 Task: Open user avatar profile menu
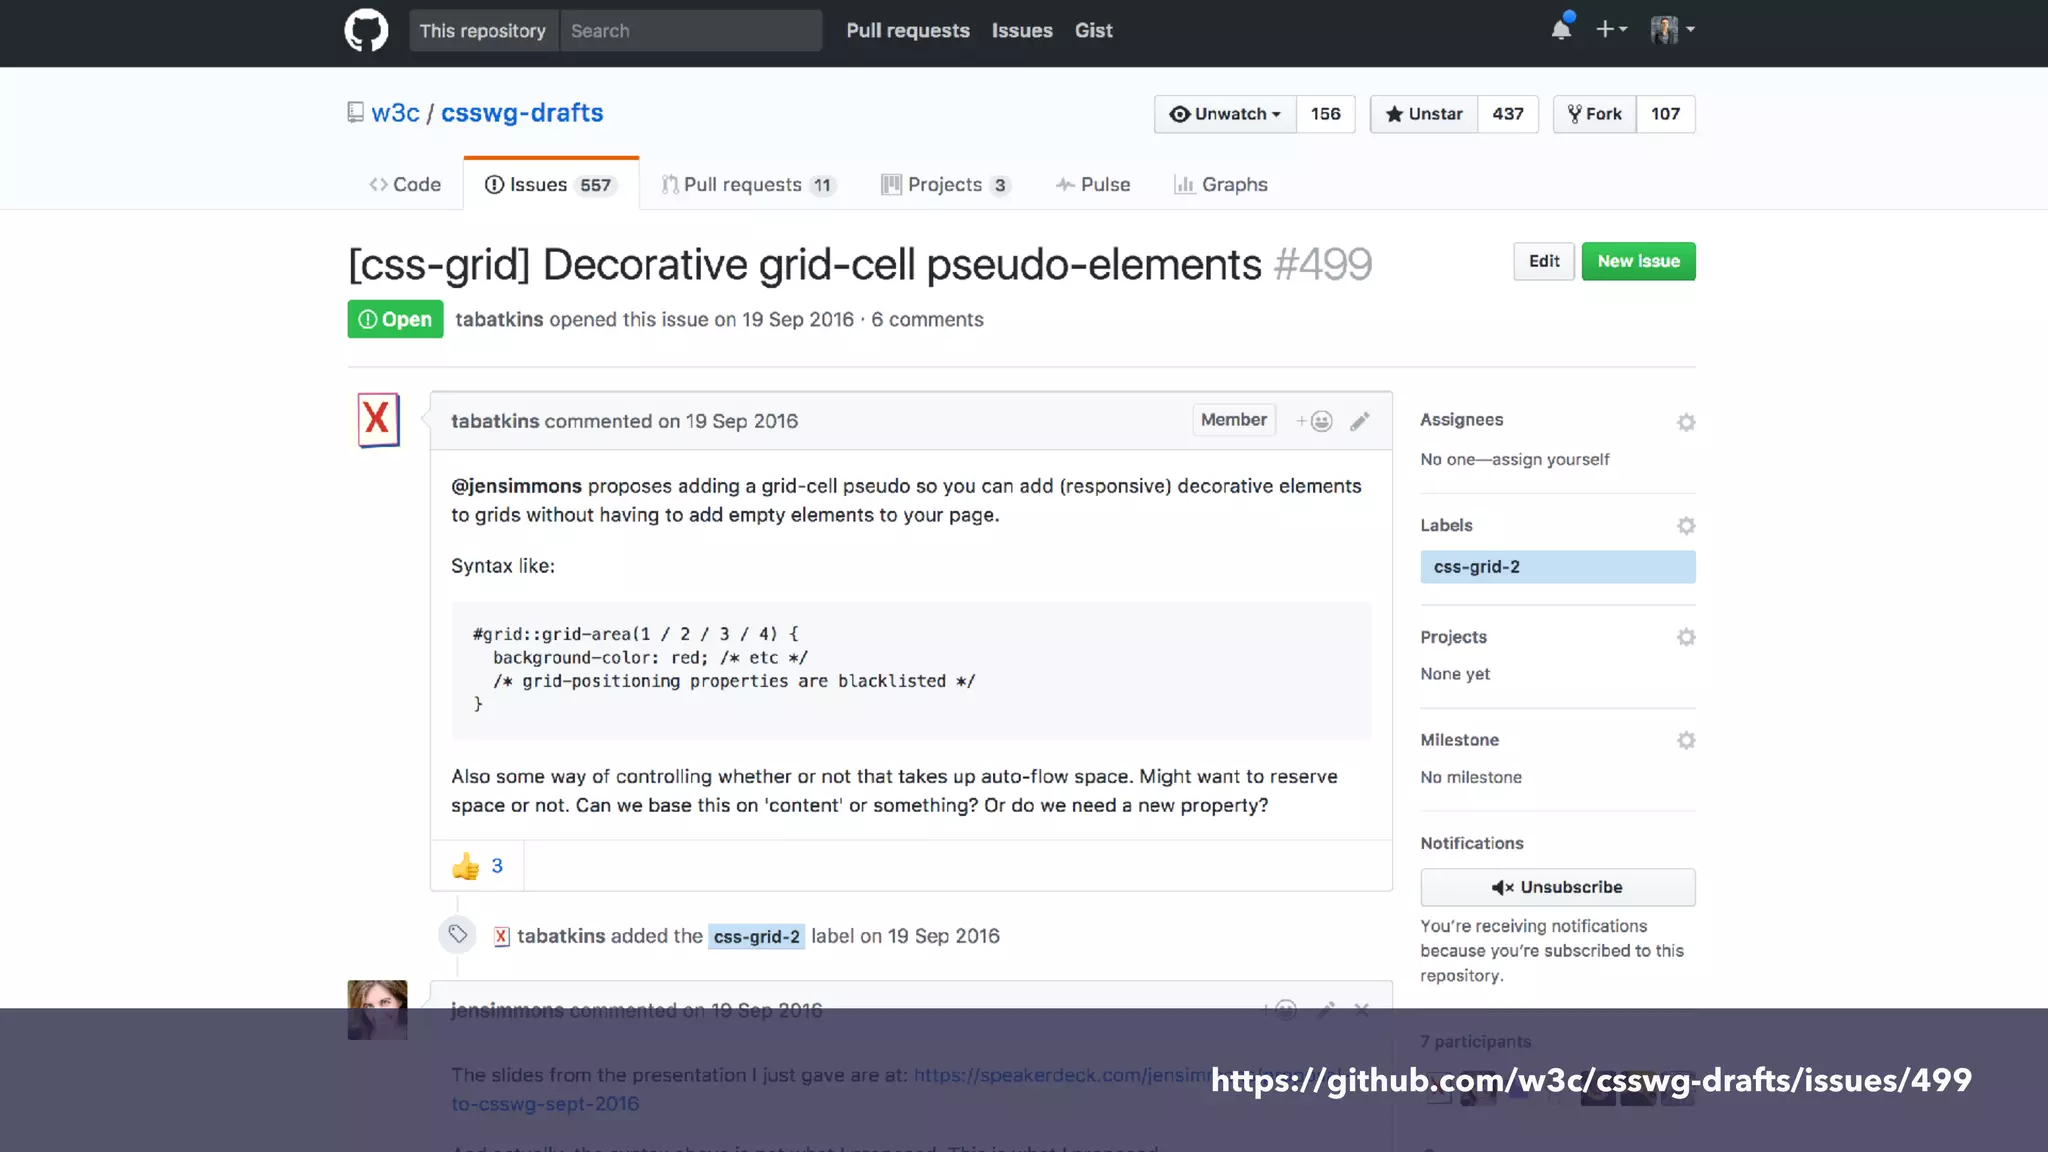pyautogui.click(x=1672, y=30)
